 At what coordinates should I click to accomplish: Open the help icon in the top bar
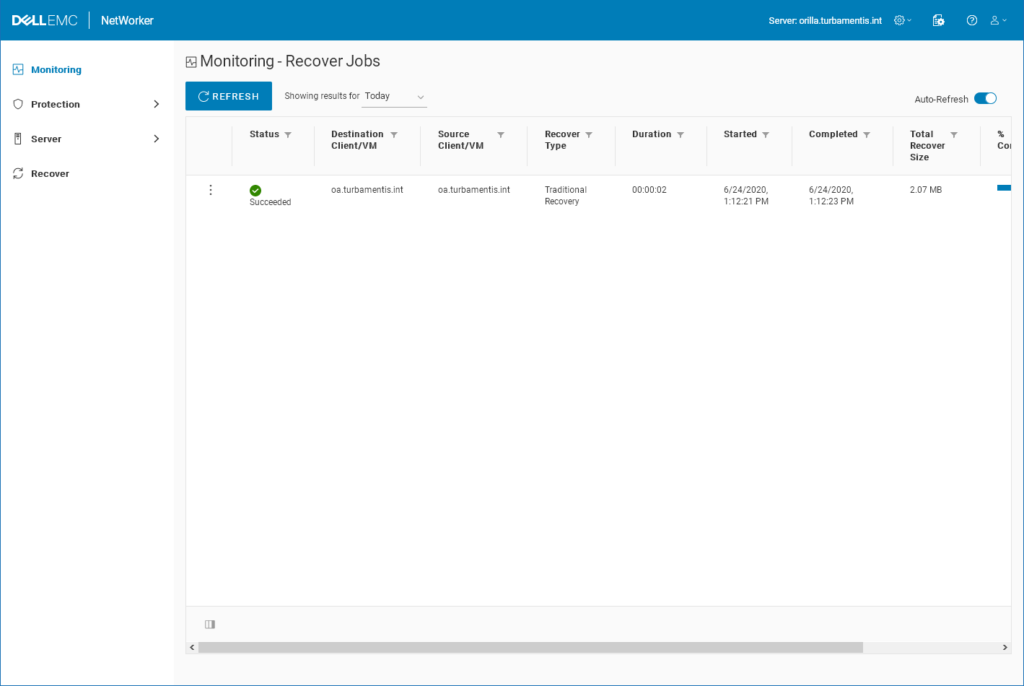tap(971, 20)
